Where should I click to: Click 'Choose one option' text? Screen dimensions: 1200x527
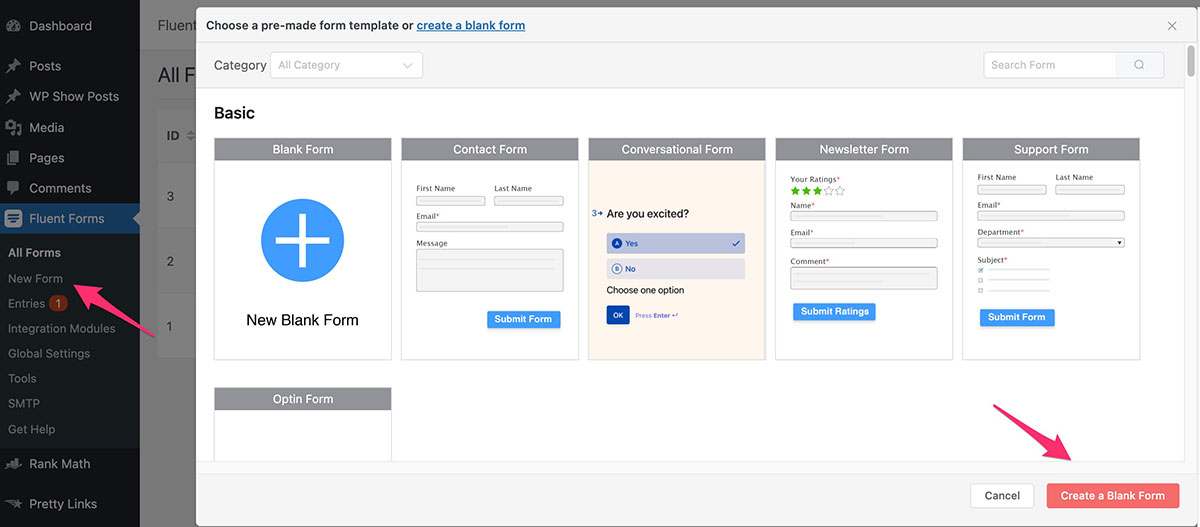click(645, 290)
